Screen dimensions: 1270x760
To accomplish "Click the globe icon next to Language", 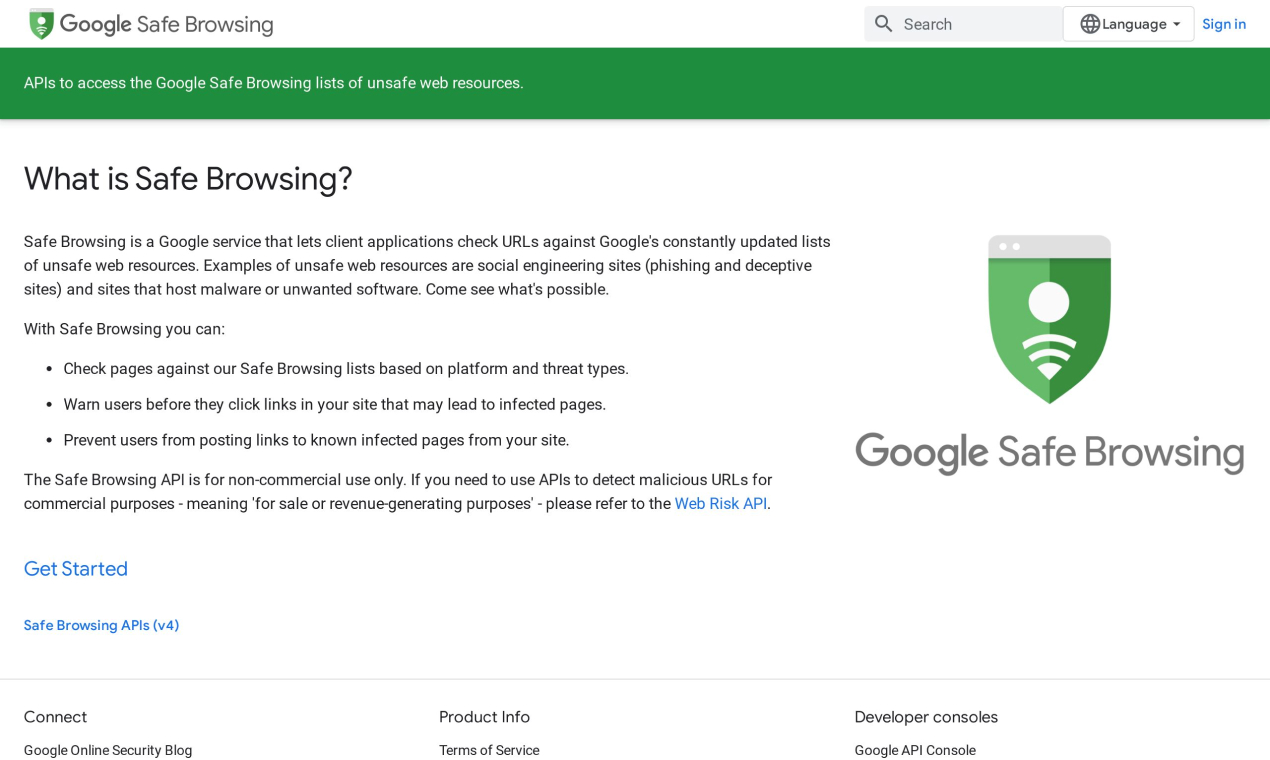I will click(x=1091, y=23).
